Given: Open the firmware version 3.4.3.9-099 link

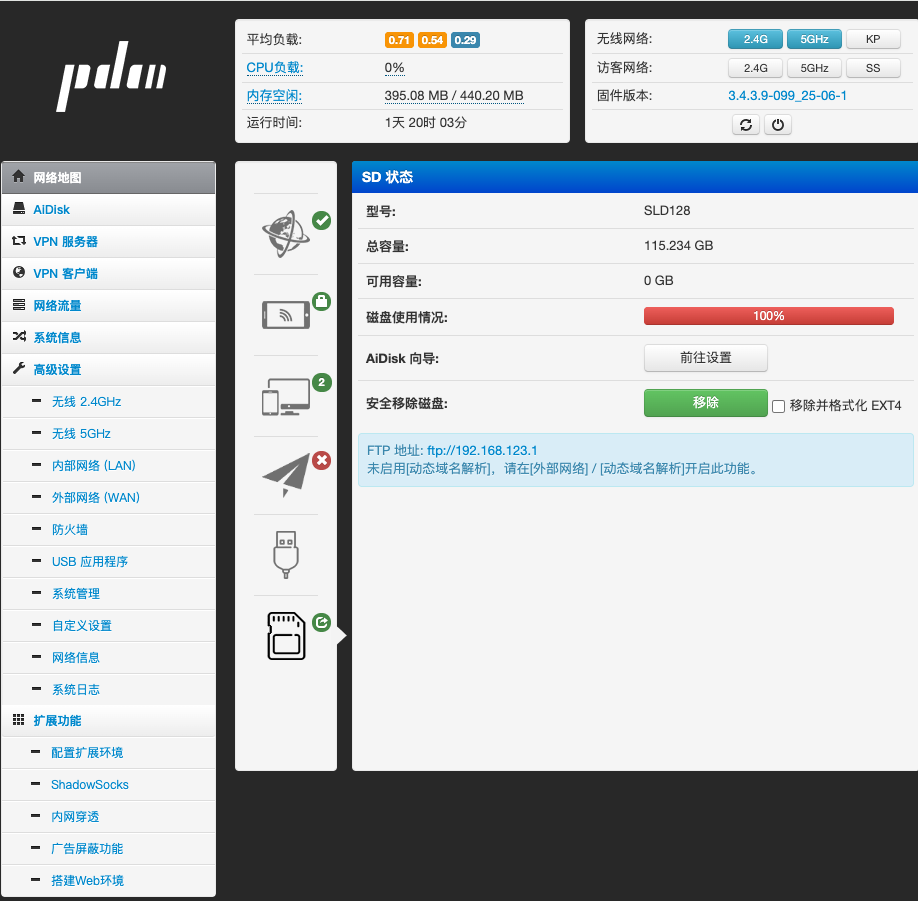Looking at the screenshot, I should coord(787,96).
